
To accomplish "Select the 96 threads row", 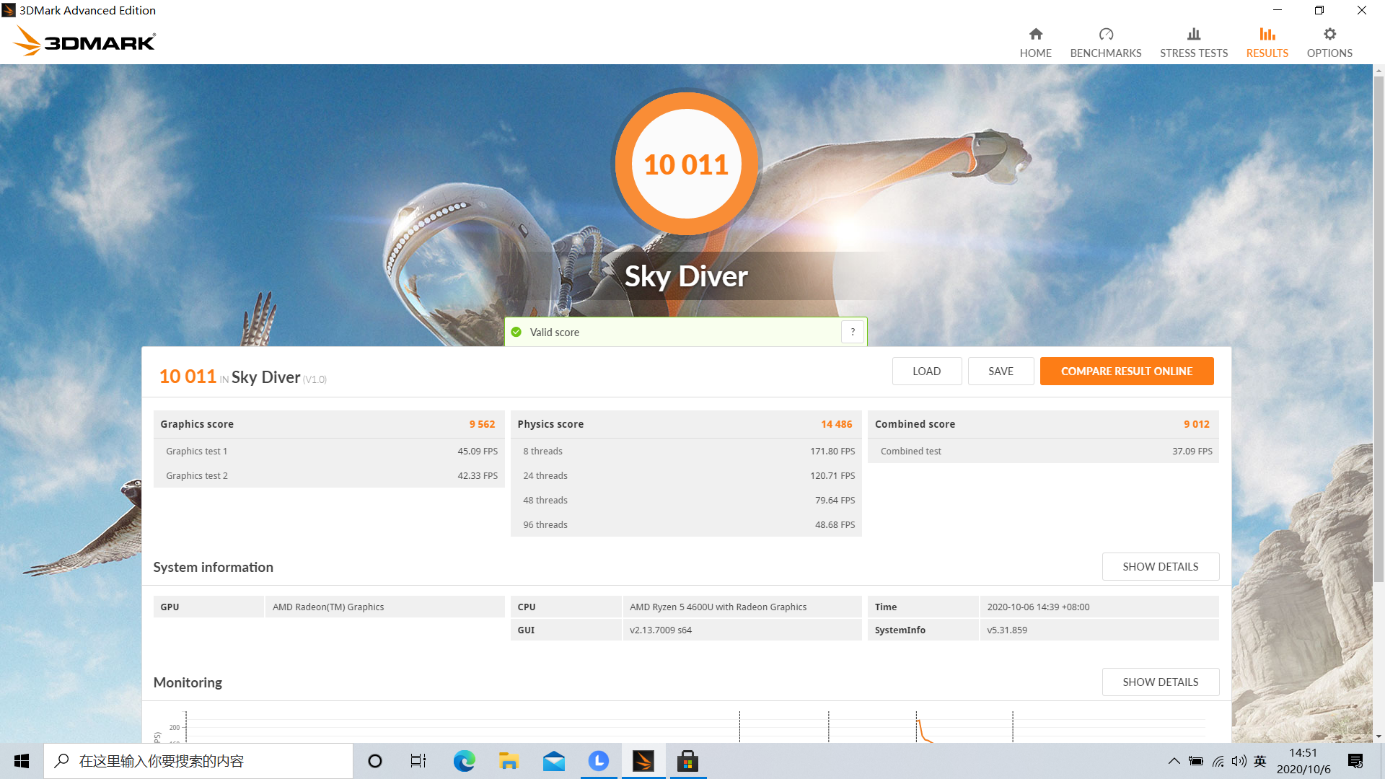I will coord(686,525).
